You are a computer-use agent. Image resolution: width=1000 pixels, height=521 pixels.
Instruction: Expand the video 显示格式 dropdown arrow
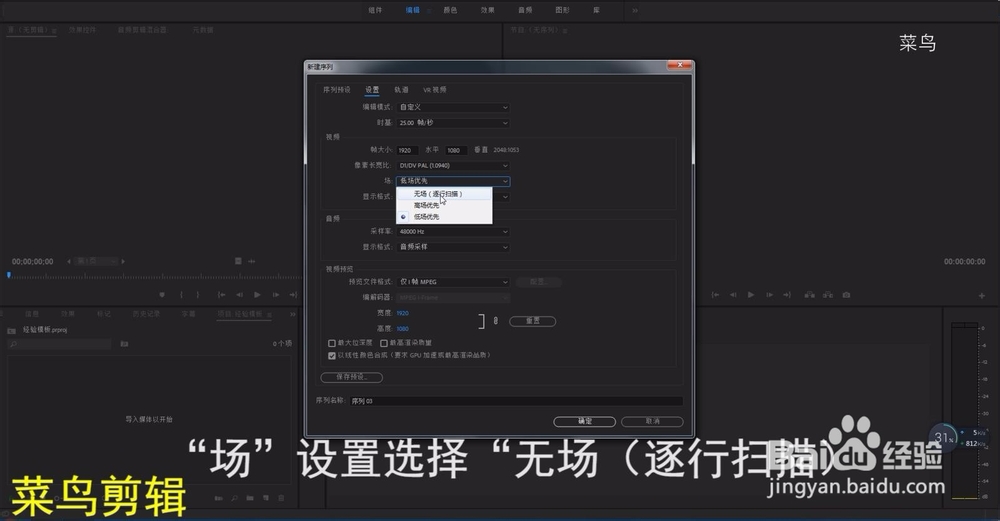click(x=504, y=197)
